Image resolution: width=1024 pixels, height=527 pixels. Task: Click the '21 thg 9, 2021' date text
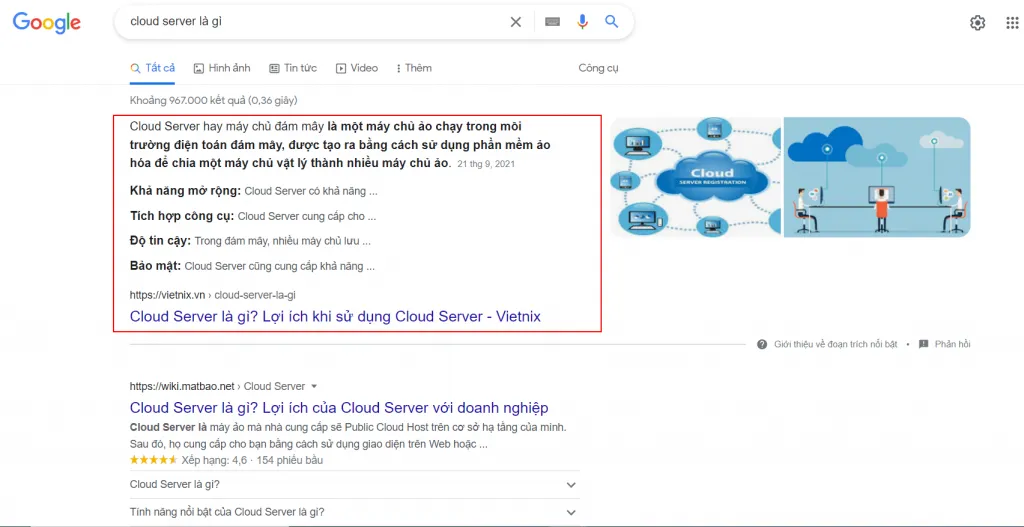coord(486,164)
